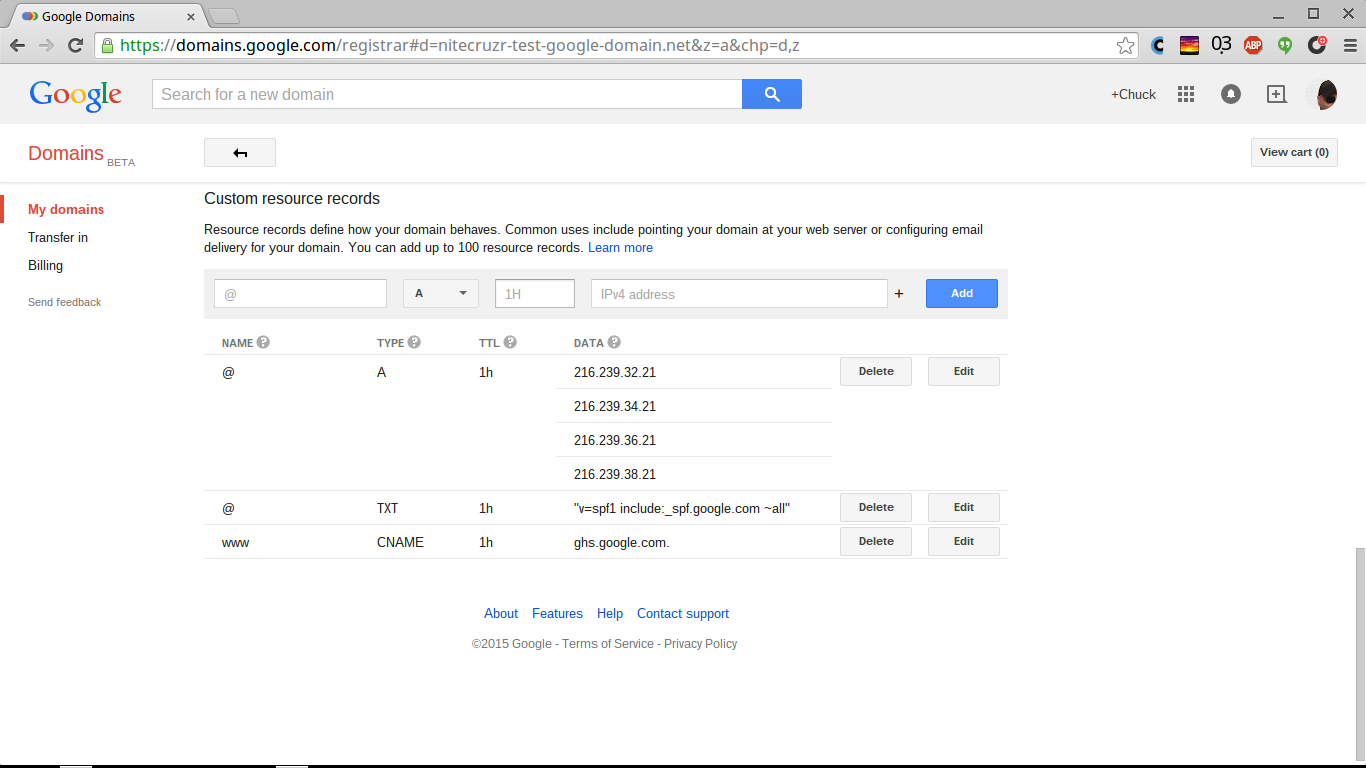
Task: Open Terms of Service link
Action: point(608,644)
